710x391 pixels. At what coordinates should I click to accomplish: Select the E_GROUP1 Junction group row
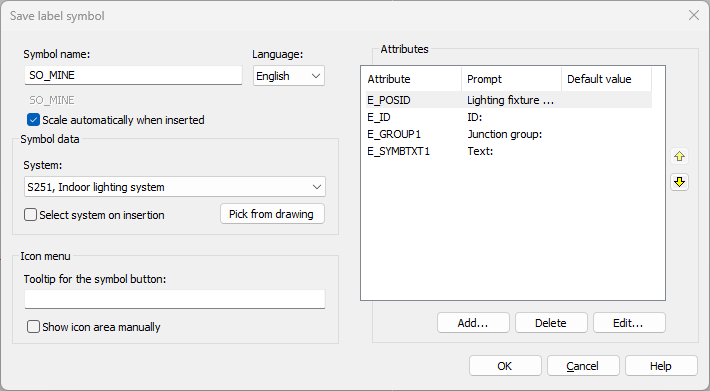tap(509, 134)
